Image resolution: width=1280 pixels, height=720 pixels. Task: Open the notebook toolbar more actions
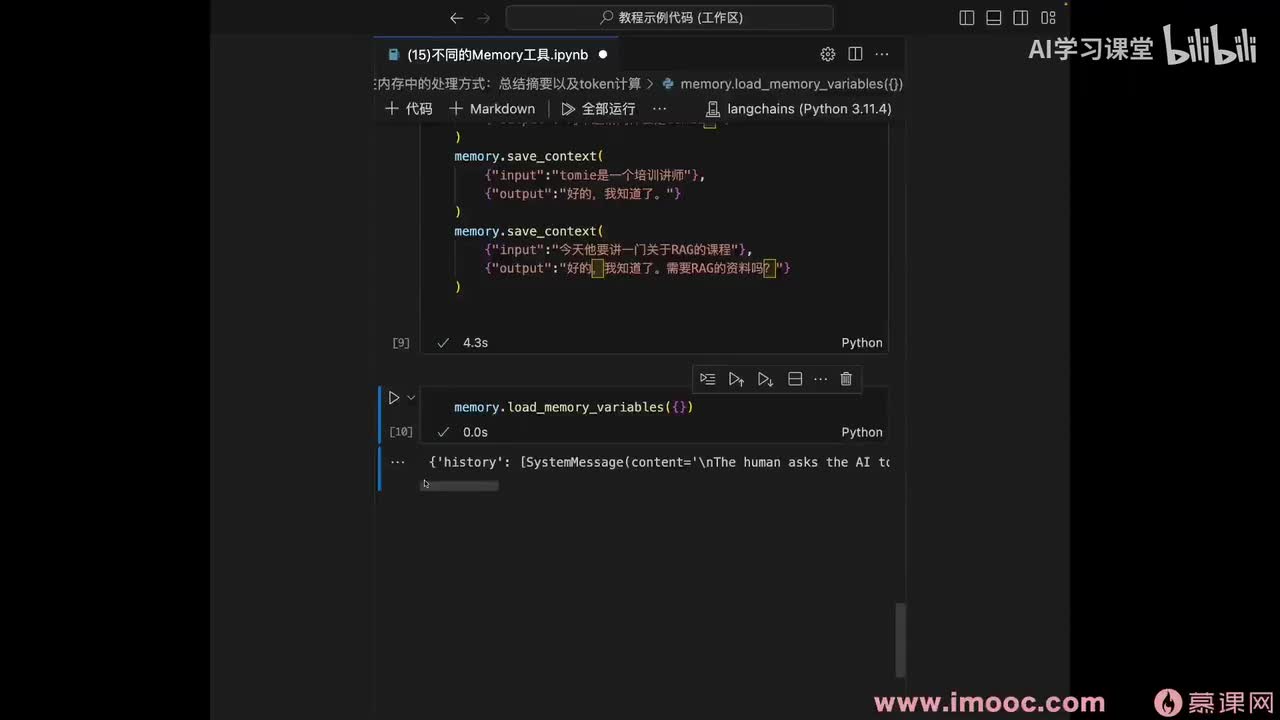[659, 108]
